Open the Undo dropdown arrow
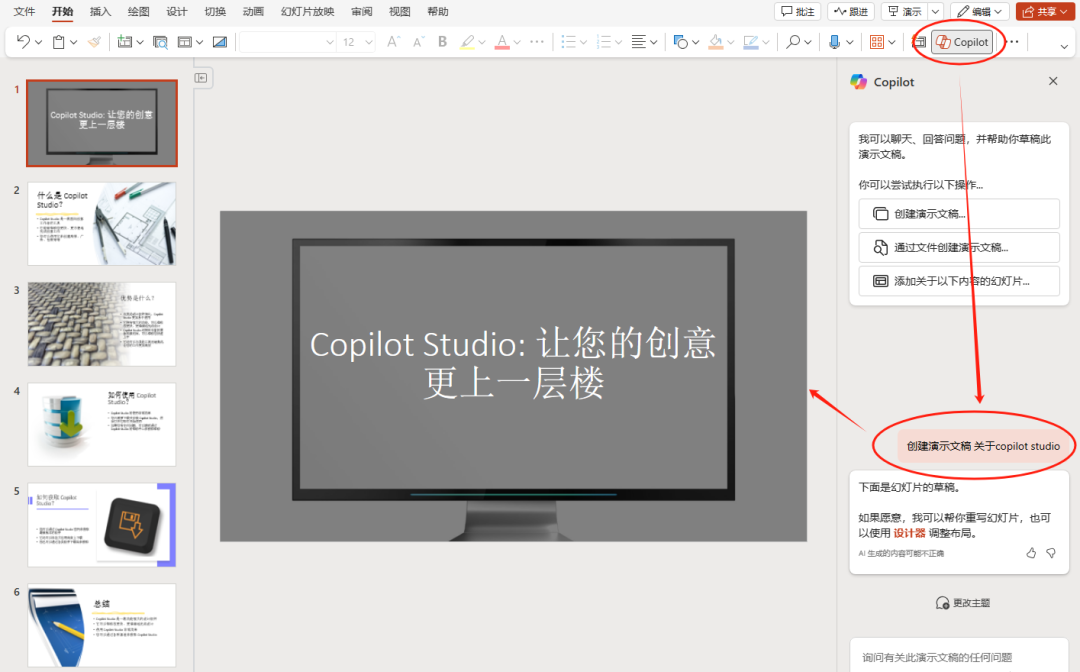The height and width of the screenshot is (672, 1080). [x=39, y=43]
